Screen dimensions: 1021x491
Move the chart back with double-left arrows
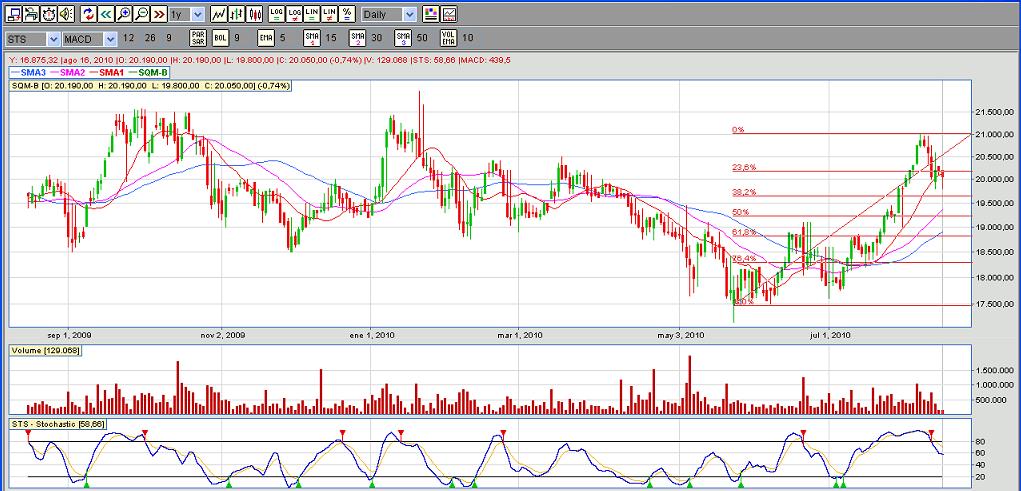click(x=106, y=14)
